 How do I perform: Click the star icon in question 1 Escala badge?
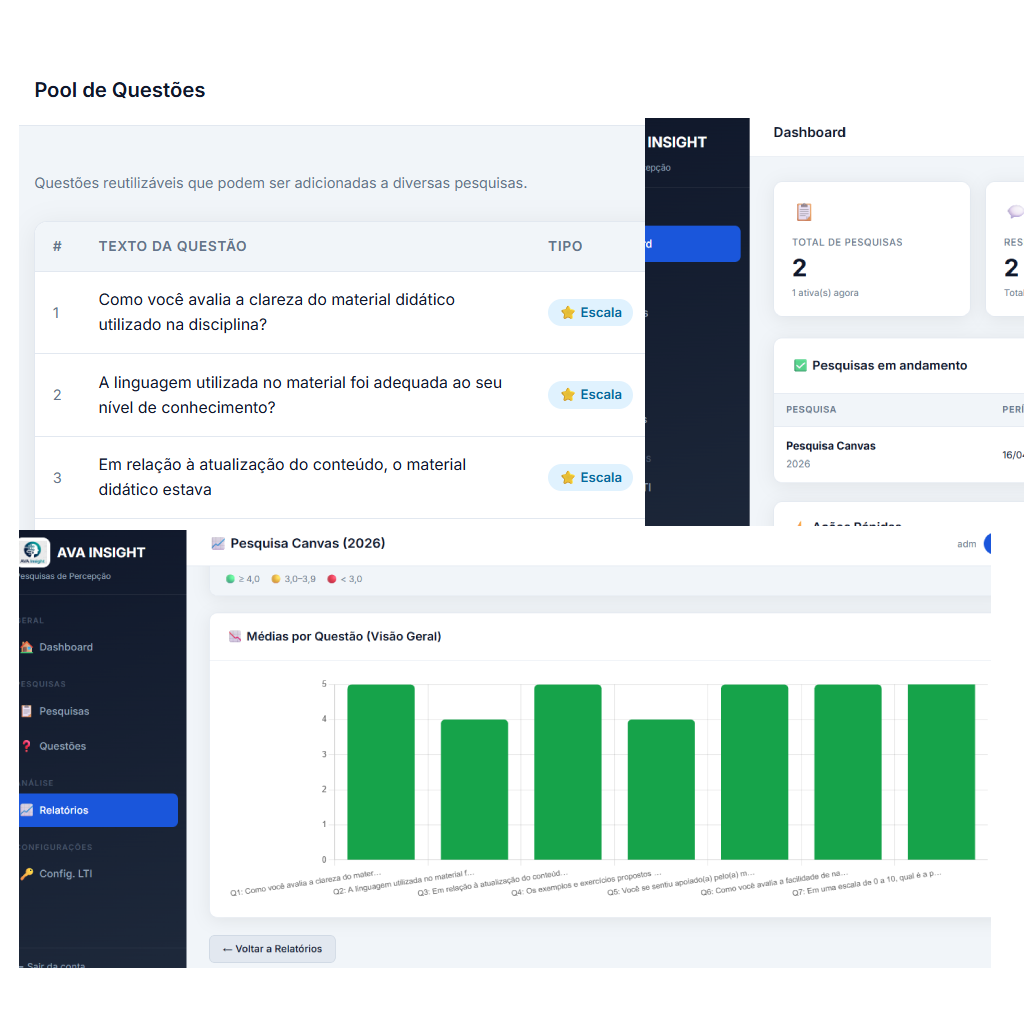pos(568,312)
